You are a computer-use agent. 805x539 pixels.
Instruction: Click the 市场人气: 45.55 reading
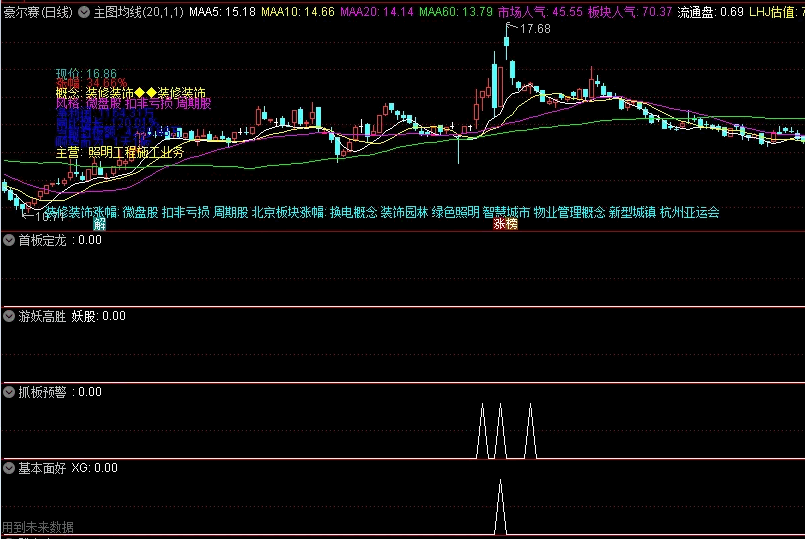pyautogui.click(x=540, y=12)
